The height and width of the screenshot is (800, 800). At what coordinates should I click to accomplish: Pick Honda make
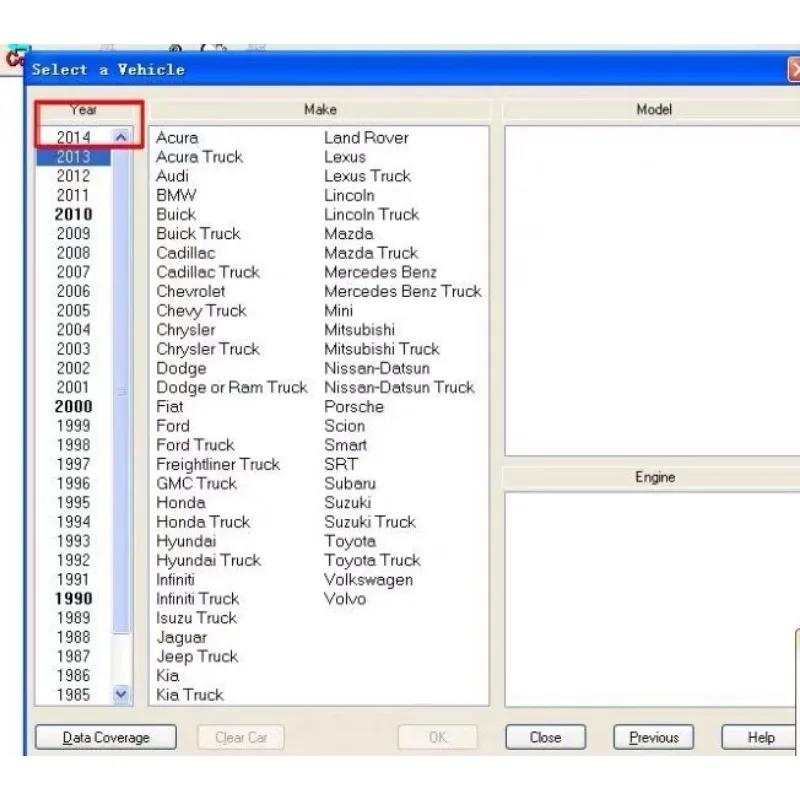pos(181,503)
